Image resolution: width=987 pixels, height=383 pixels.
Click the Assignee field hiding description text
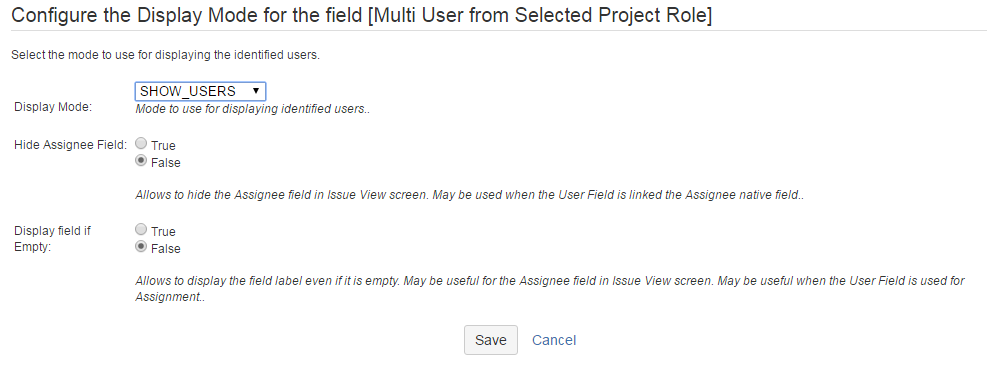470,195
